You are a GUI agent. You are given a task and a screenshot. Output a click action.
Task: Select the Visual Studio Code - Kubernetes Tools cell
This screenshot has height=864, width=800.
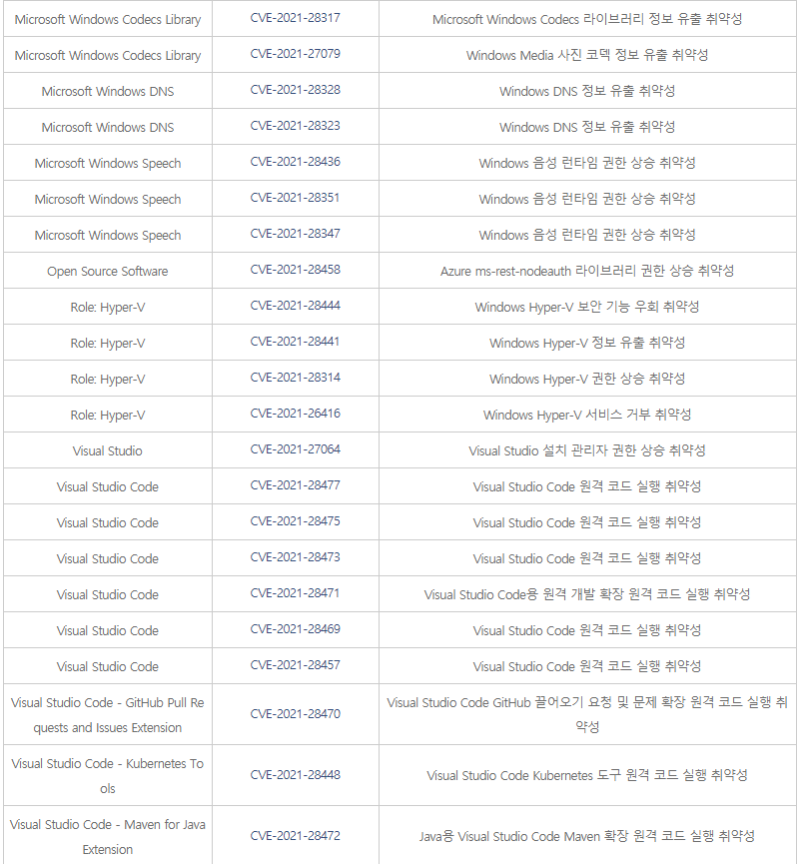pos(107,776)
